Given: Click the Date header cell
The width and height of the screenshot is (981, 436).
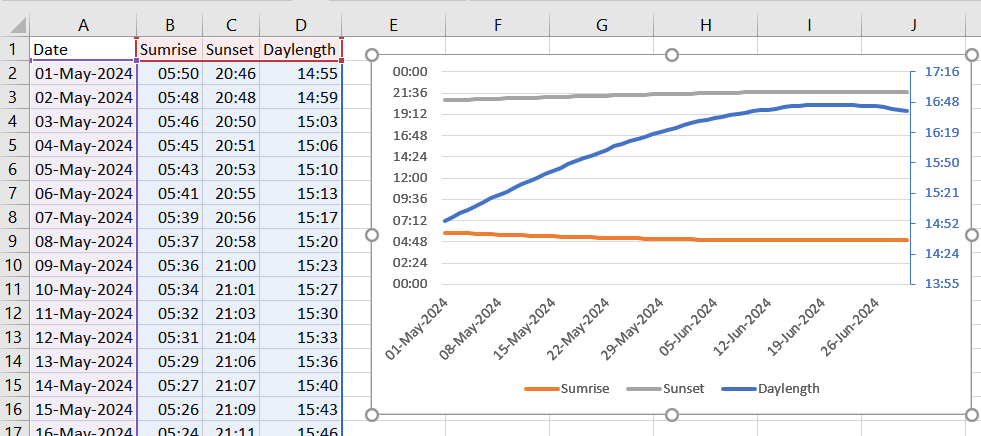Looking at the screenshot, I should (83, 49).
